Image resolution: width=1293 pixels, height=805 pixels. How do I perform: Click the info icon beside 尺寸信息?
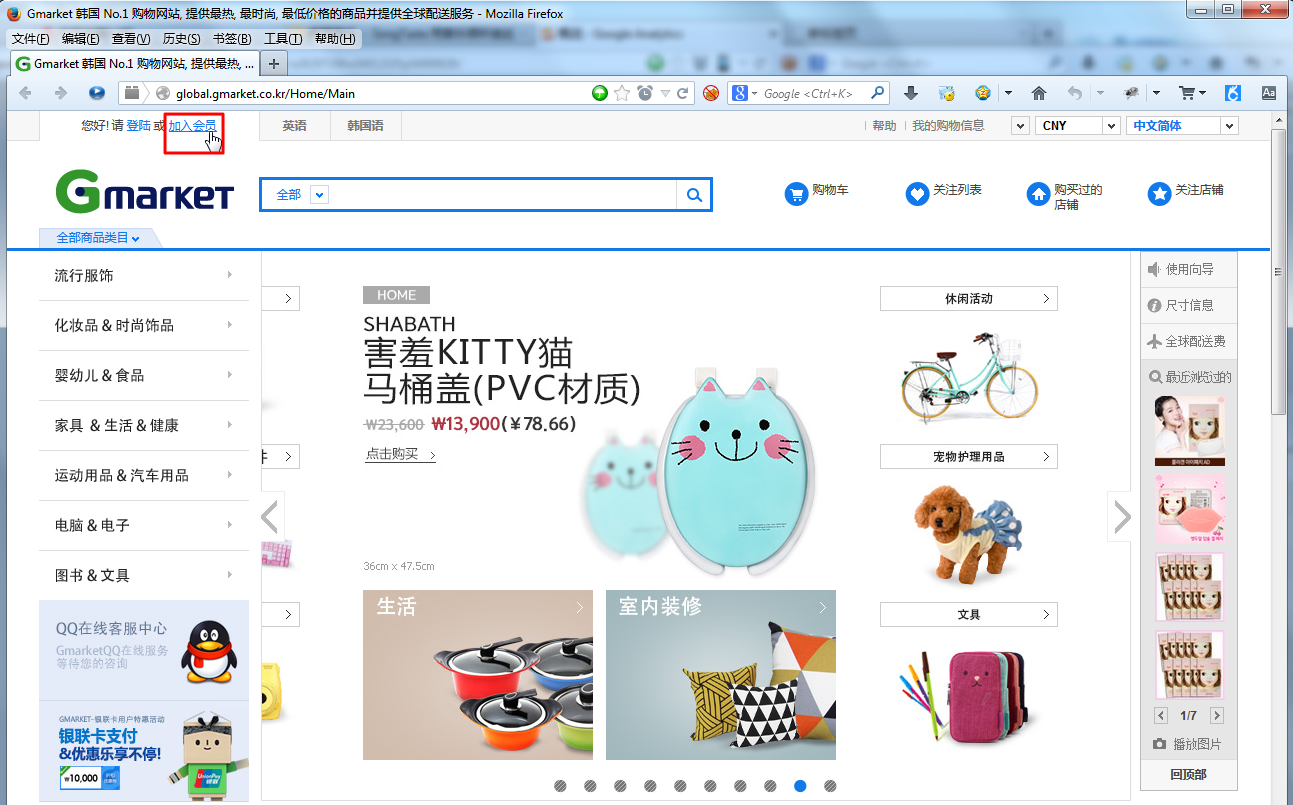[x=1154, y=305]
